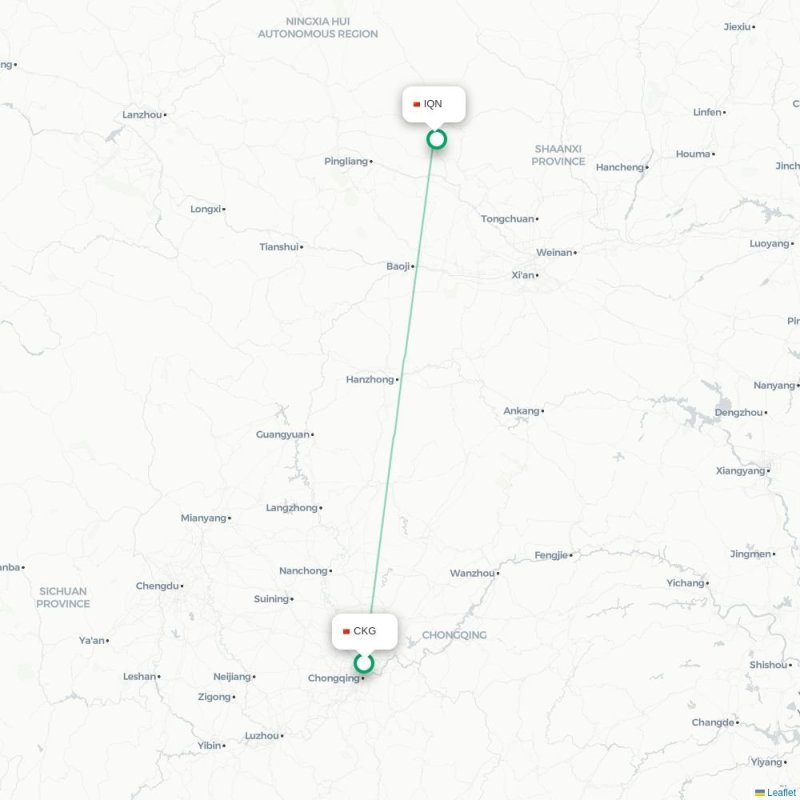
Task: Click the Baoji city label
Action: (x=398, y=266)
